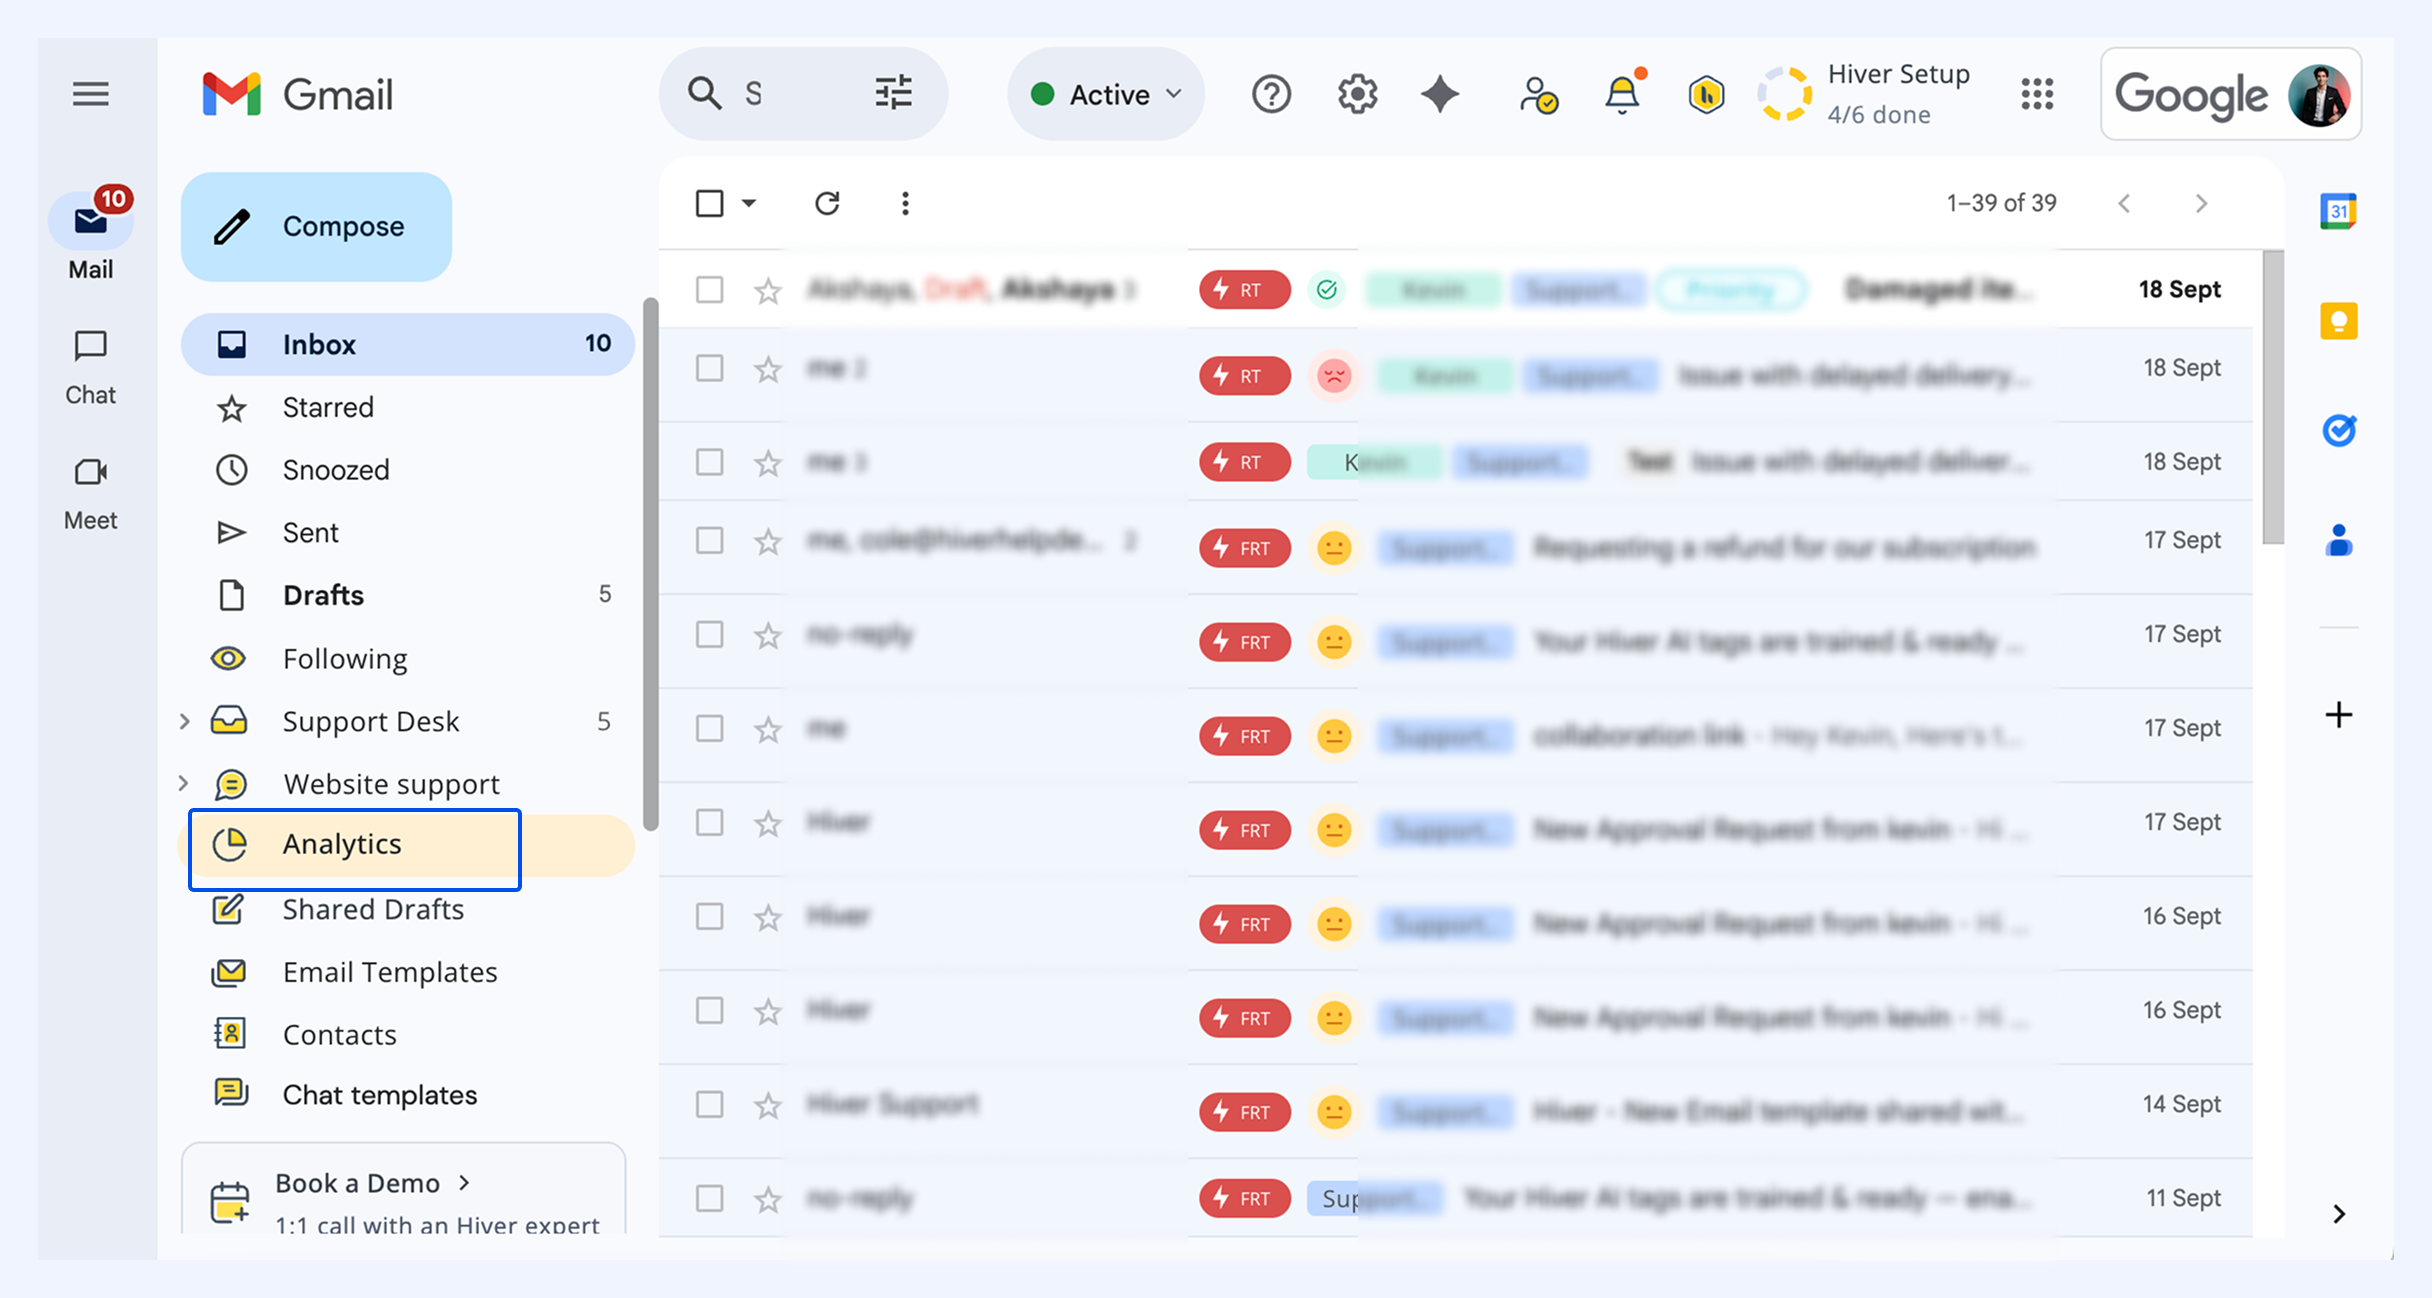Open the three-dot More options menu
The width and height of the screenshot is (2432, 1298).
905,203
